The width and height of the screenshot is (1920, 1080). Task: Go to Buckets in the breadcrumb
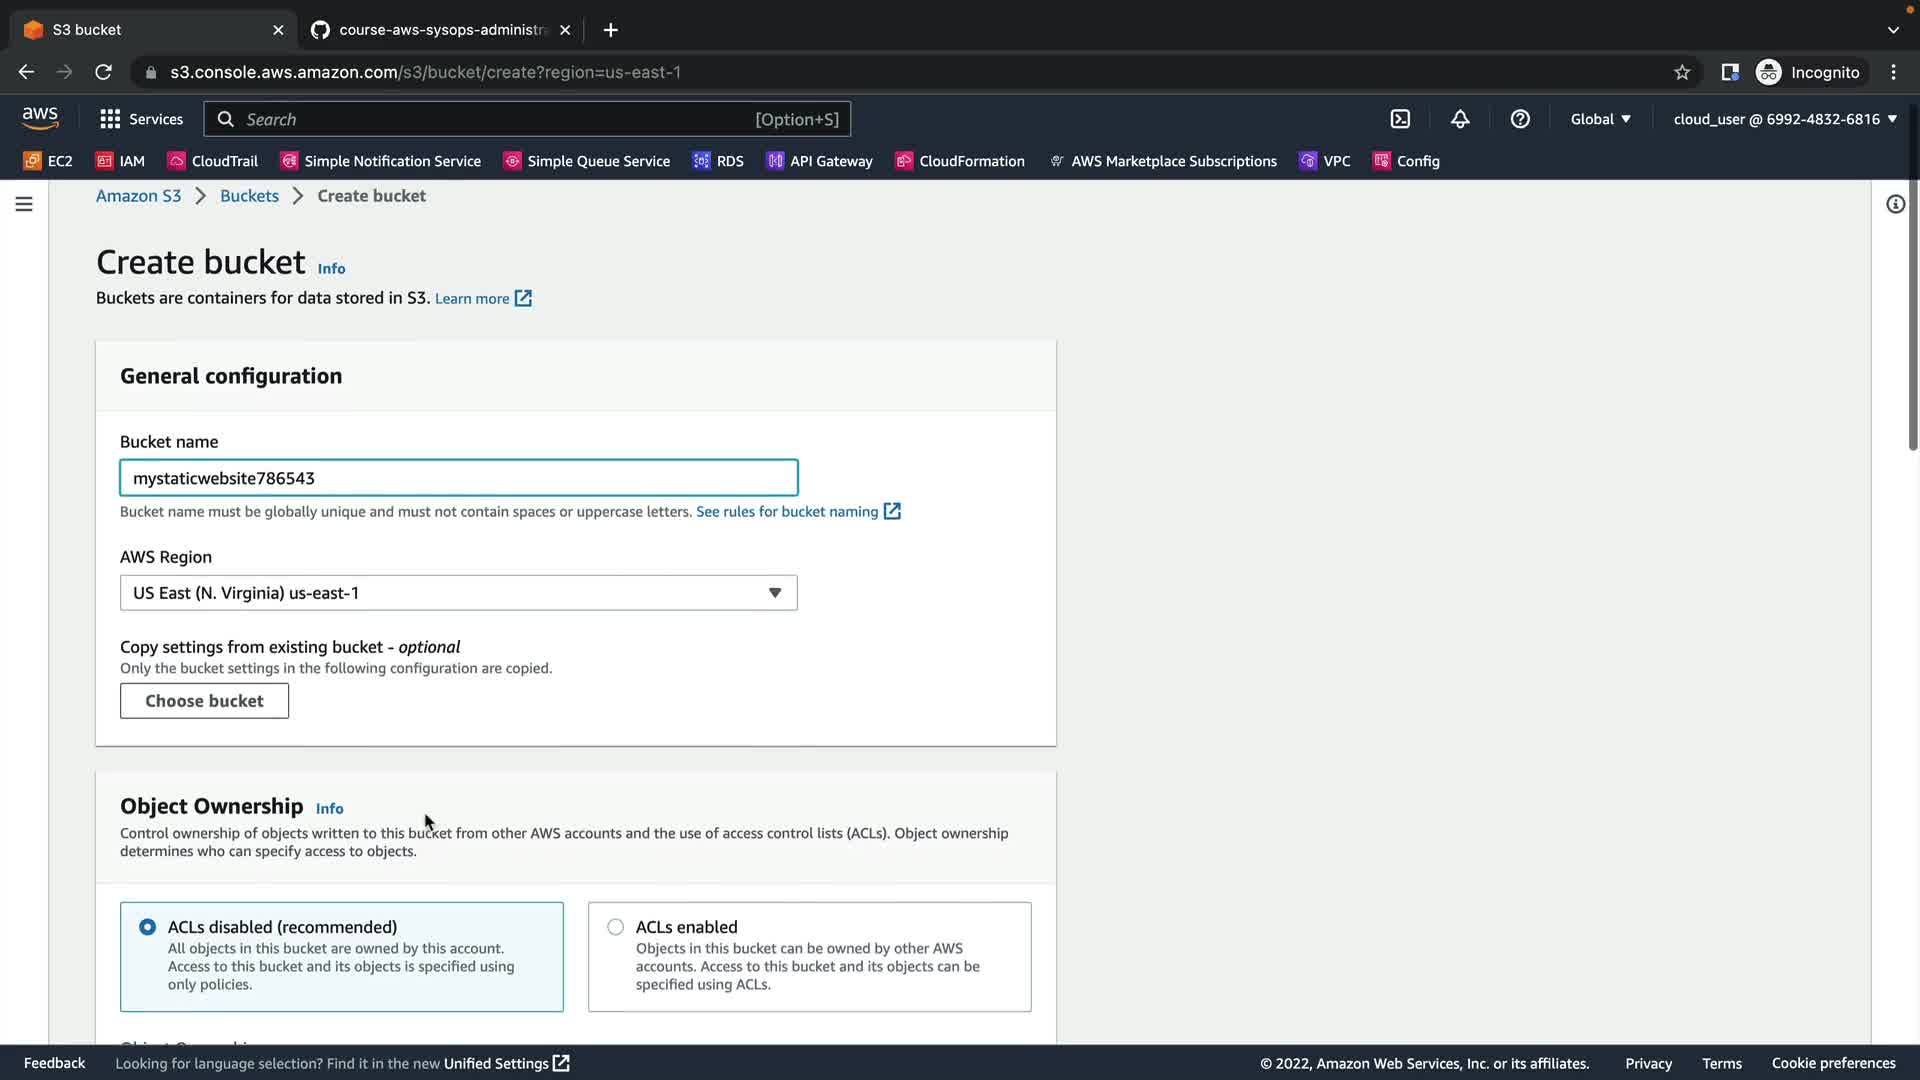pyautogui.click(x=249, y=196)
